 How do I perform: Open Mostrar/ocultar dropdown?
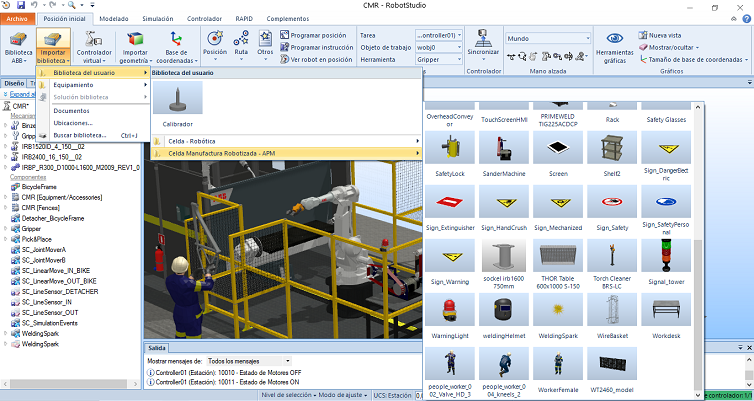[x=669, y=47]
